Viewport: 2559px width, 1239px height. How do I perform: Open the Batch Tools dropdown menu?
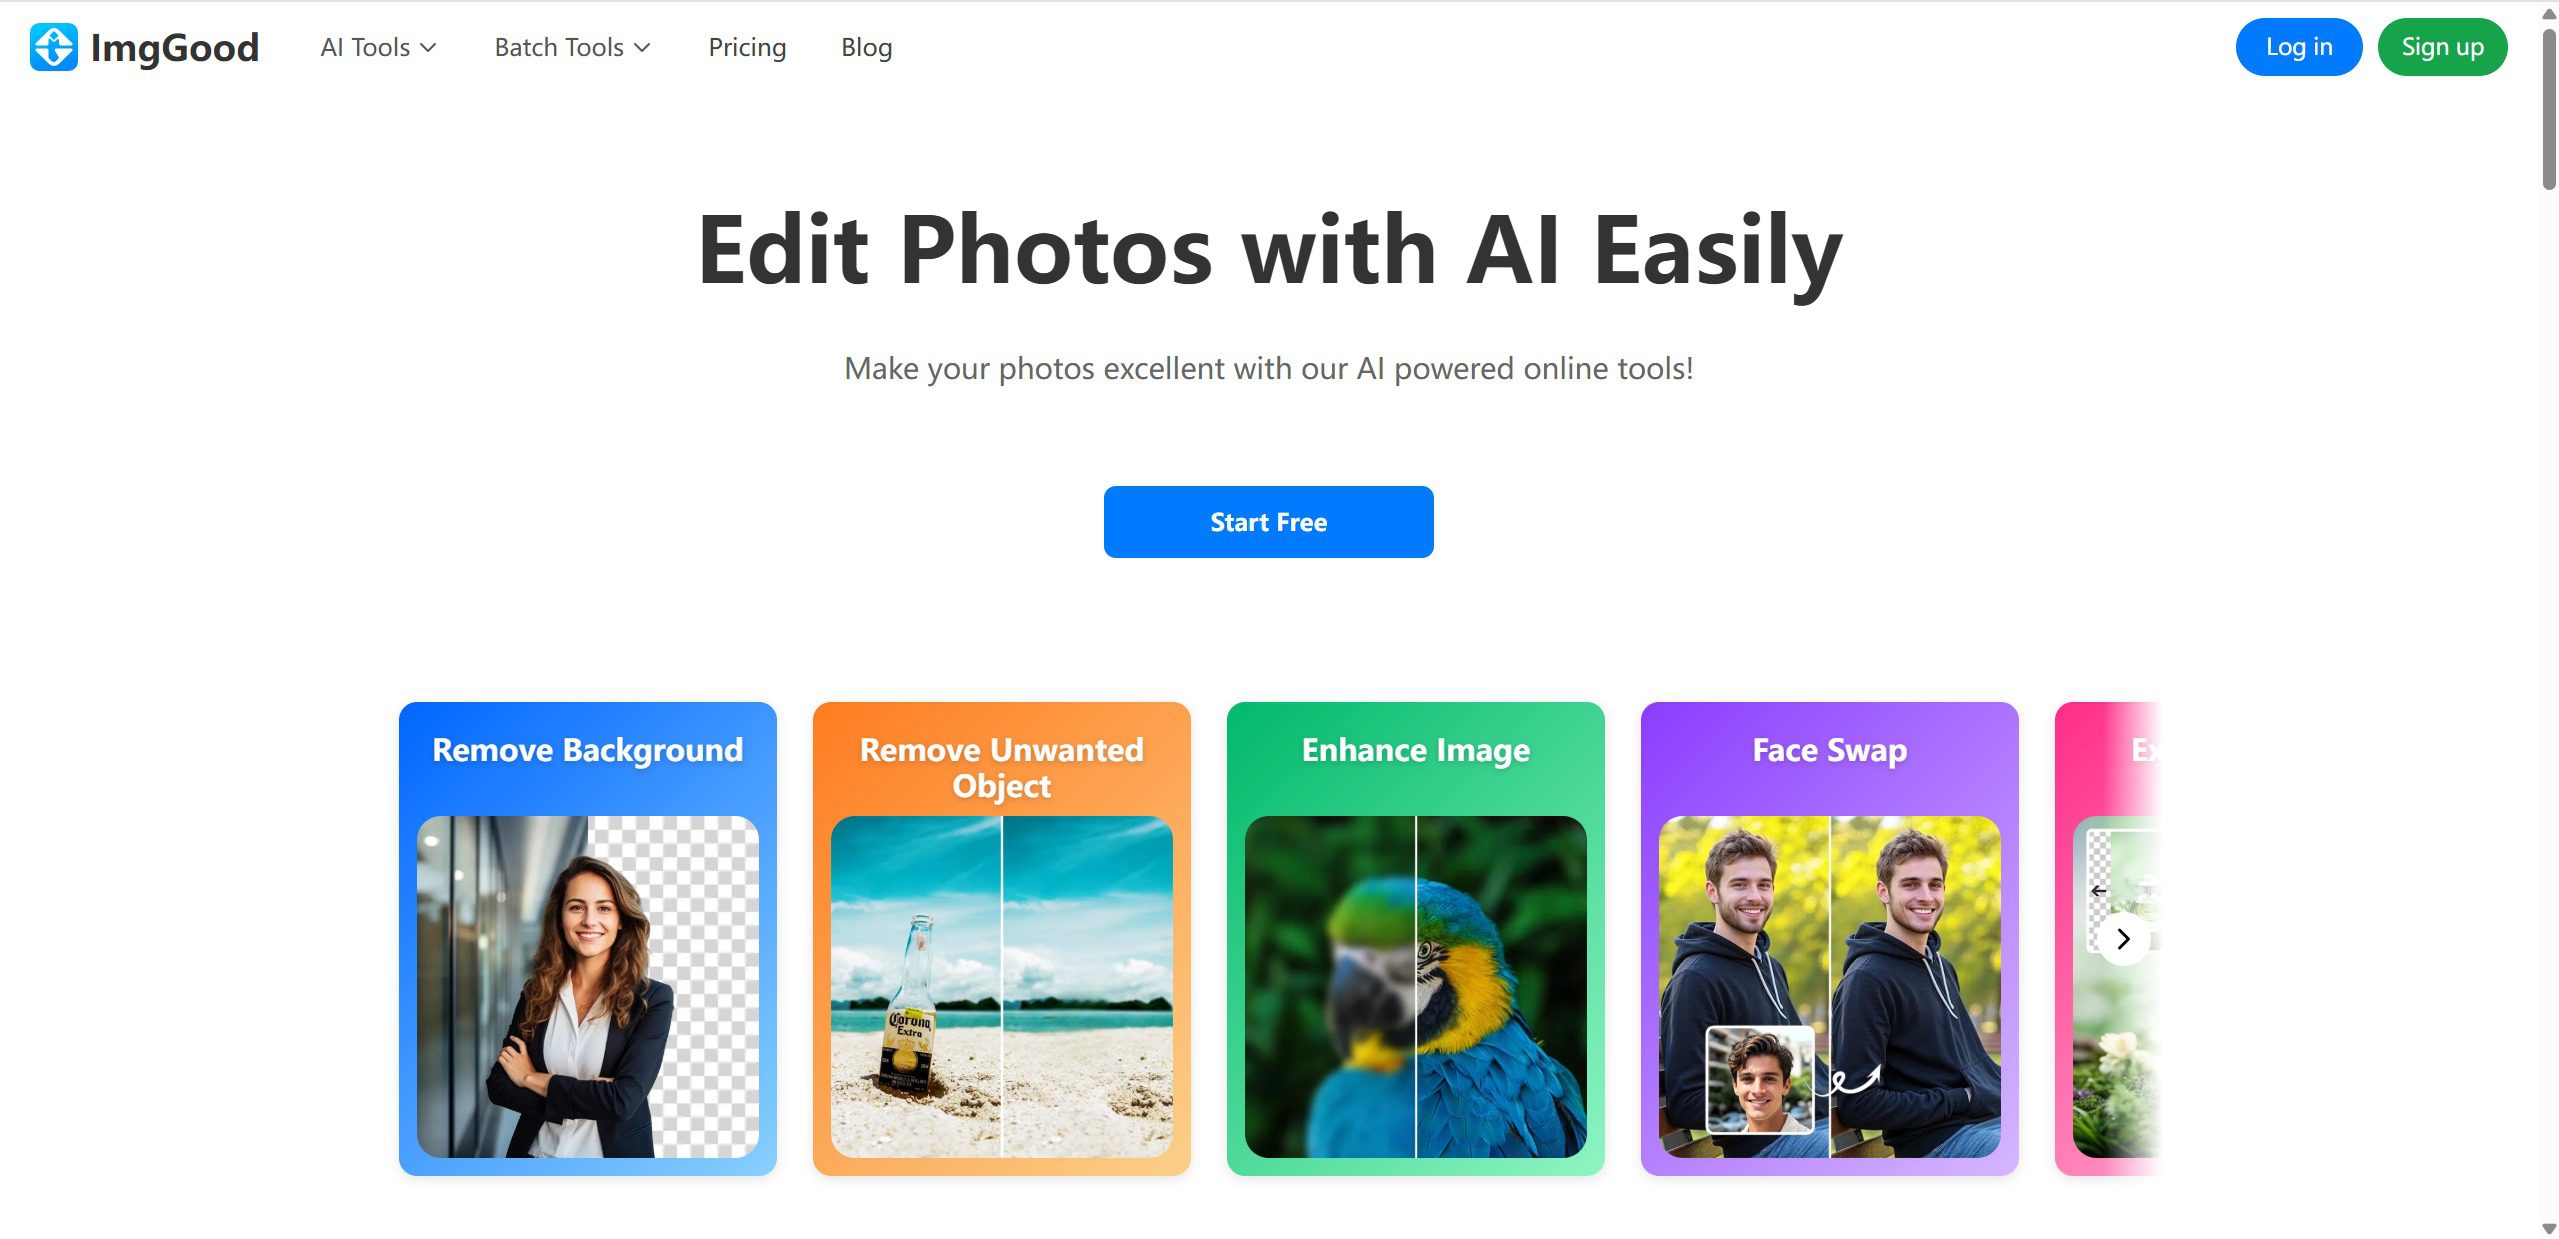[572, 47]
